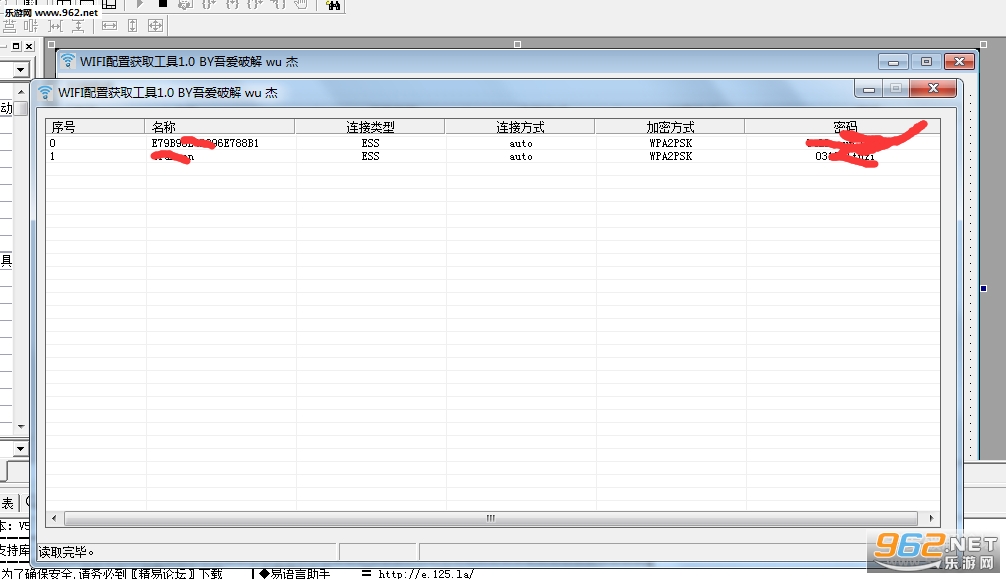Click the left panel's scroll-up arrow
Screen dimensions: 1006x579
[21, 92]
